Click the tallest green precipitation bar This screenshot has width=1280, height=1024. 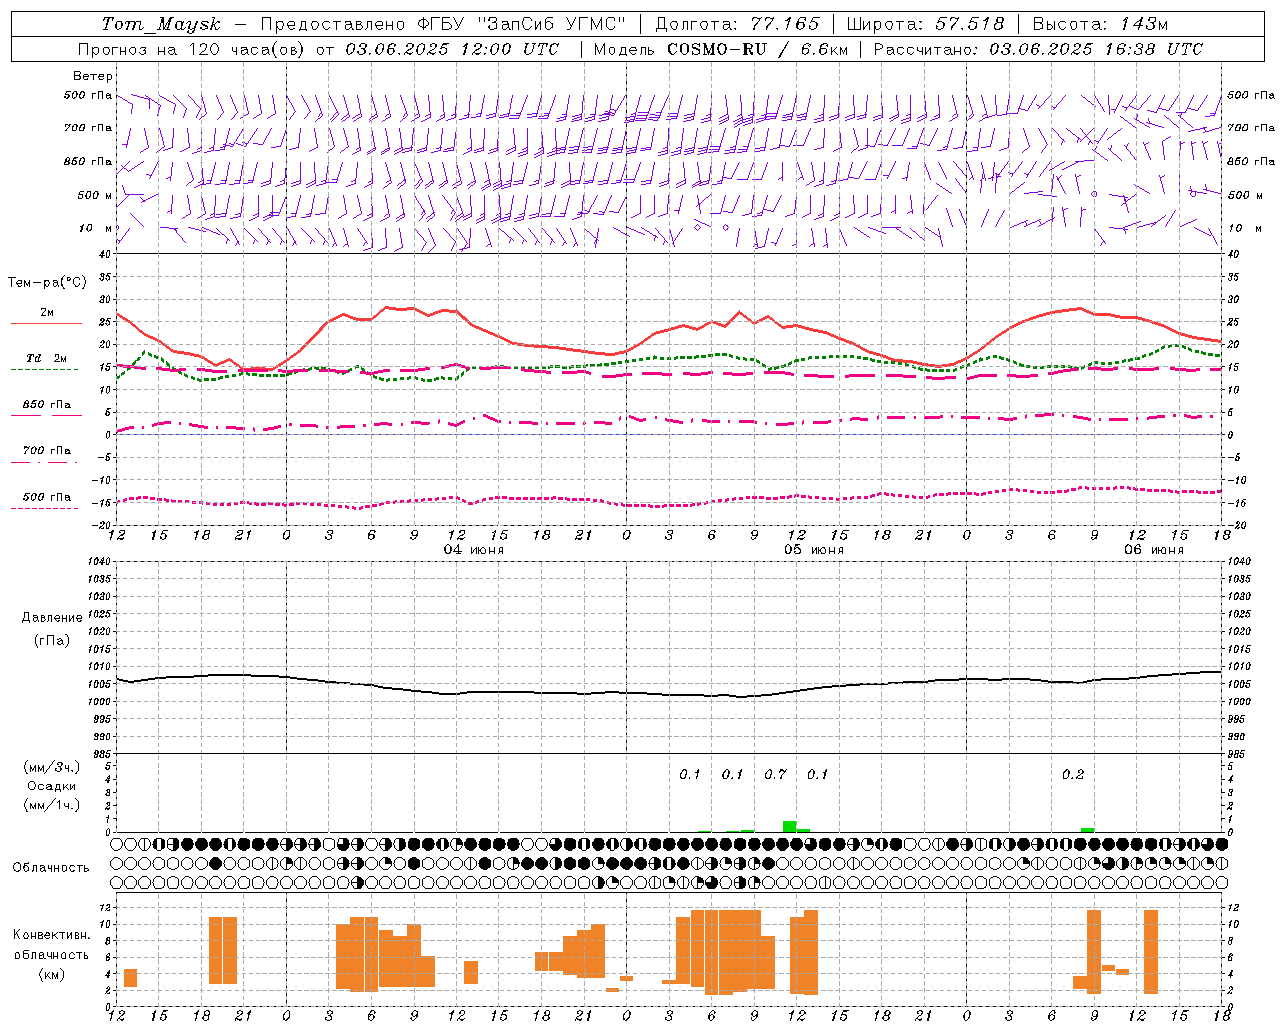(x=789, y=826)
